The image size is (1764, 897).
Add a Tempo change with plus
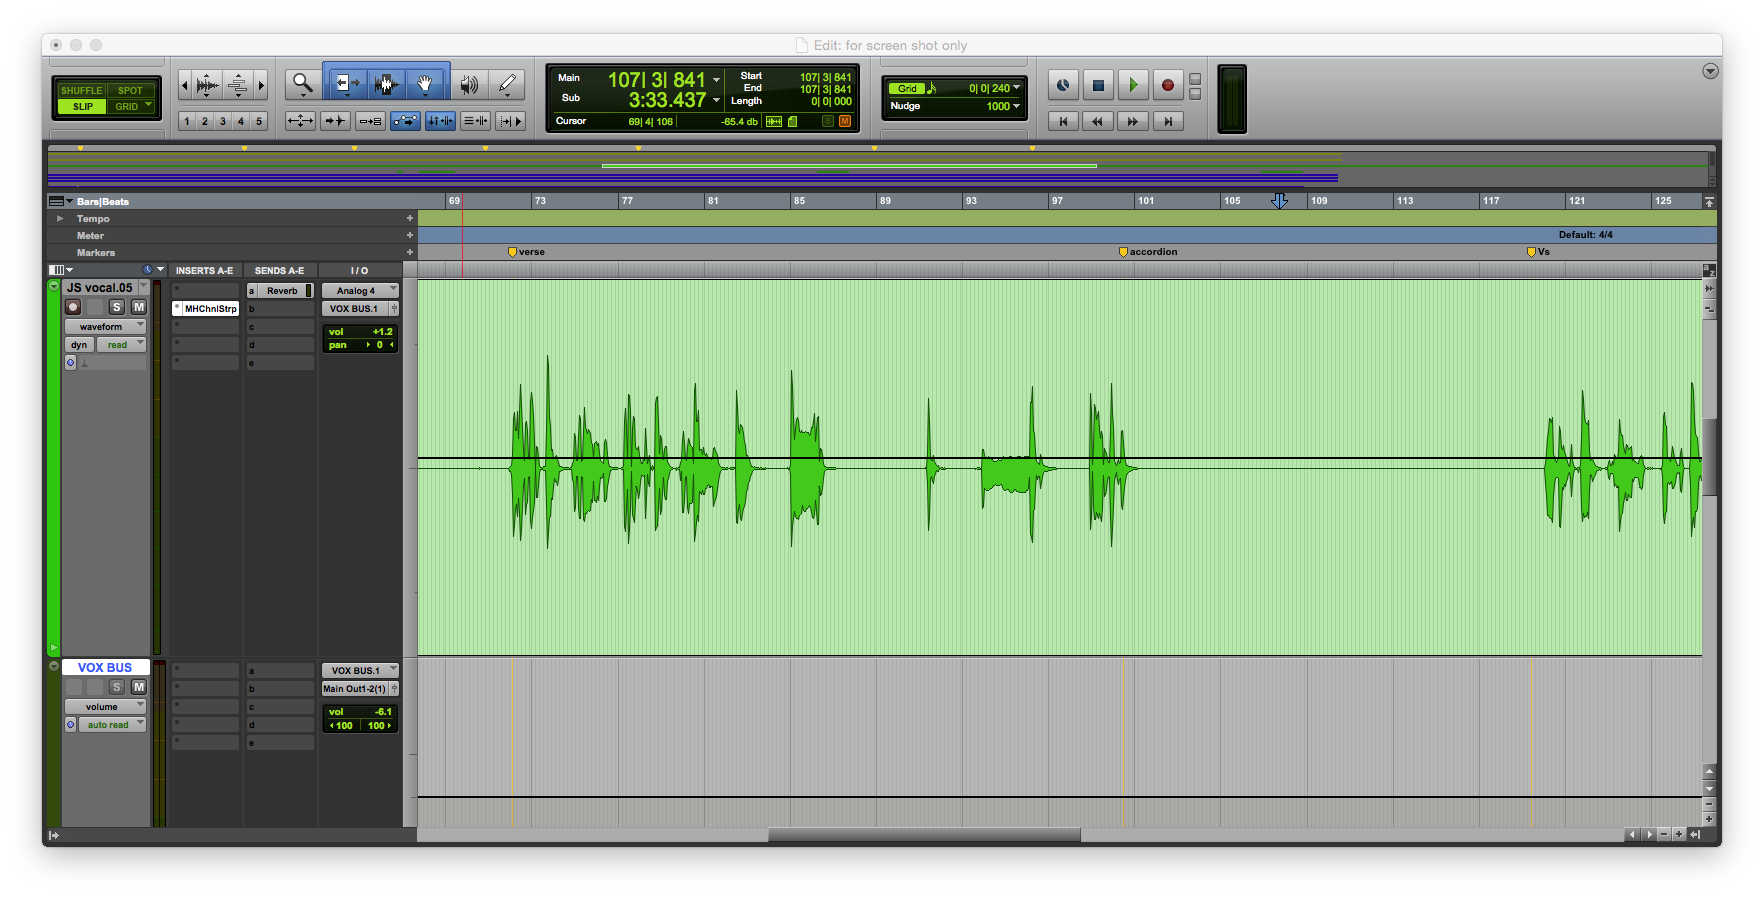pyautogui.click(x=409, y=218)
